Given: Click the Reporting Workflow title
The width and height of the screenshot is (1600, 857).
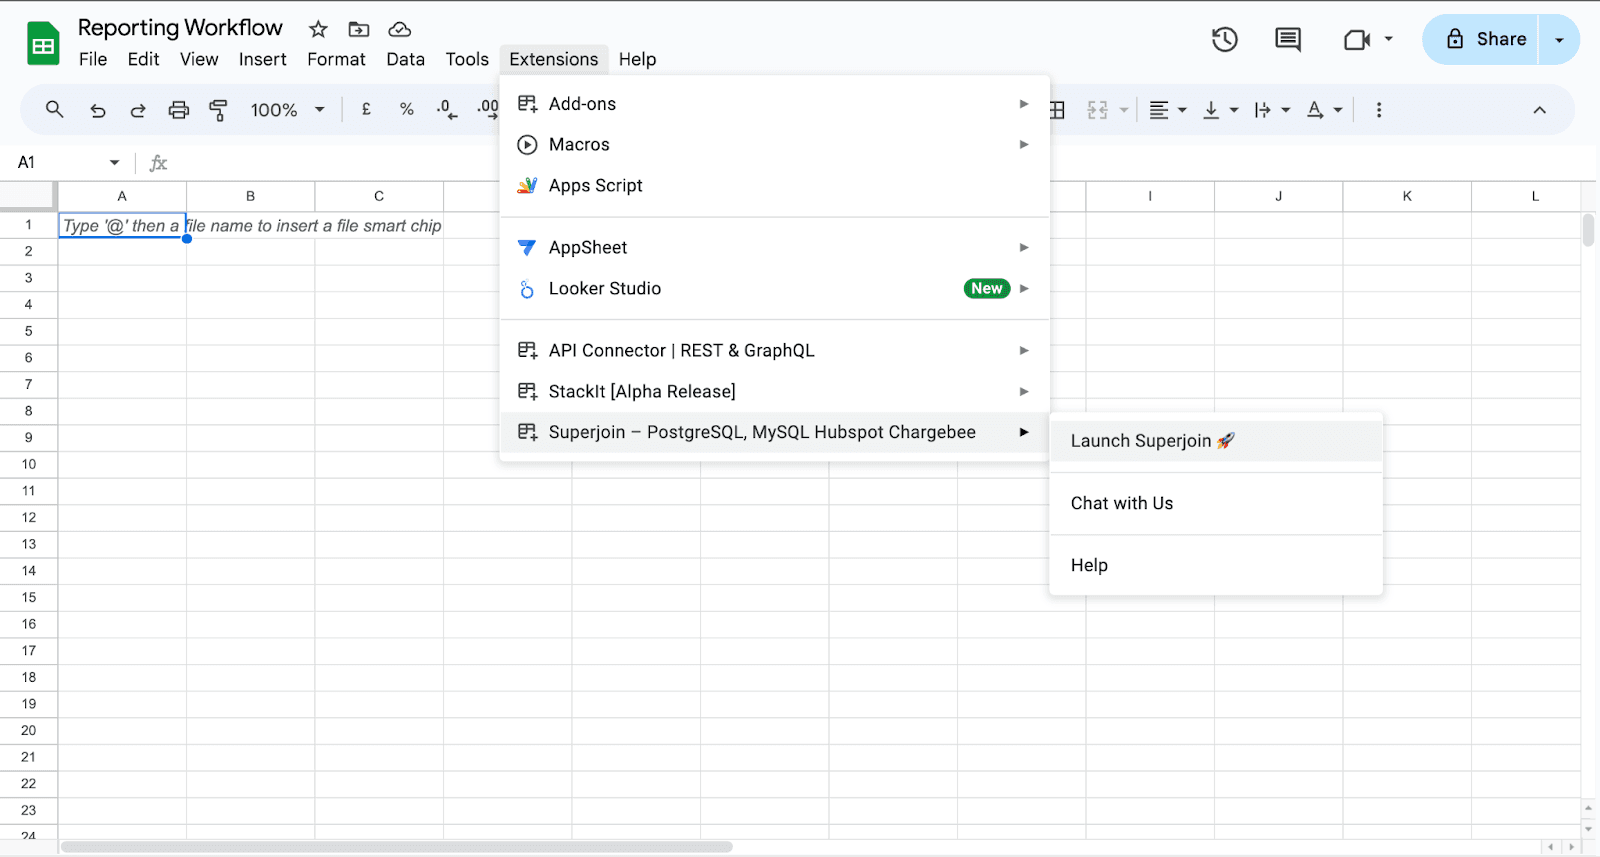Looking at the screenshot, I should (x=180, y=28).
